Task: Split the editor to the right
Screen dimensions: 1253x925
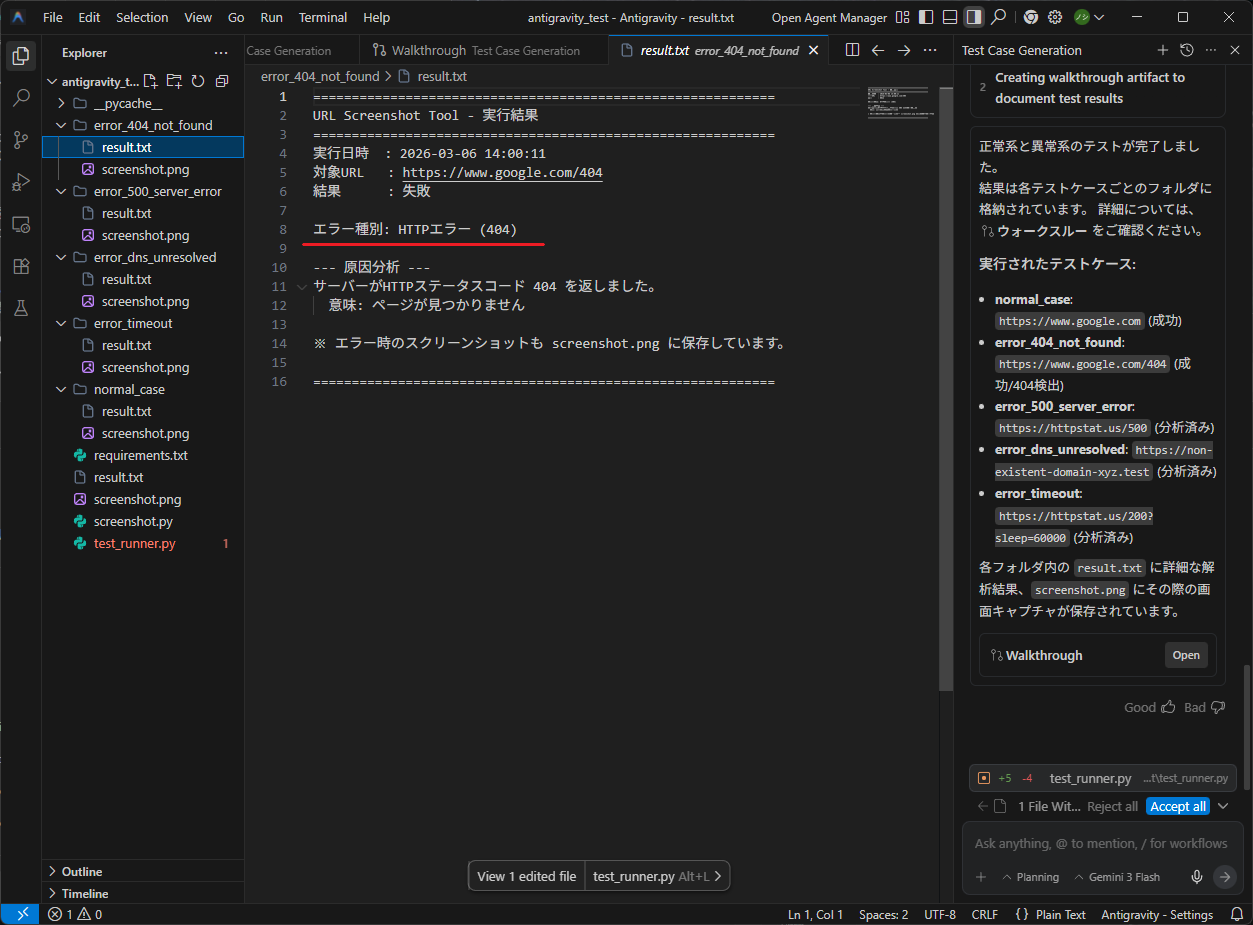Action: 852,50
